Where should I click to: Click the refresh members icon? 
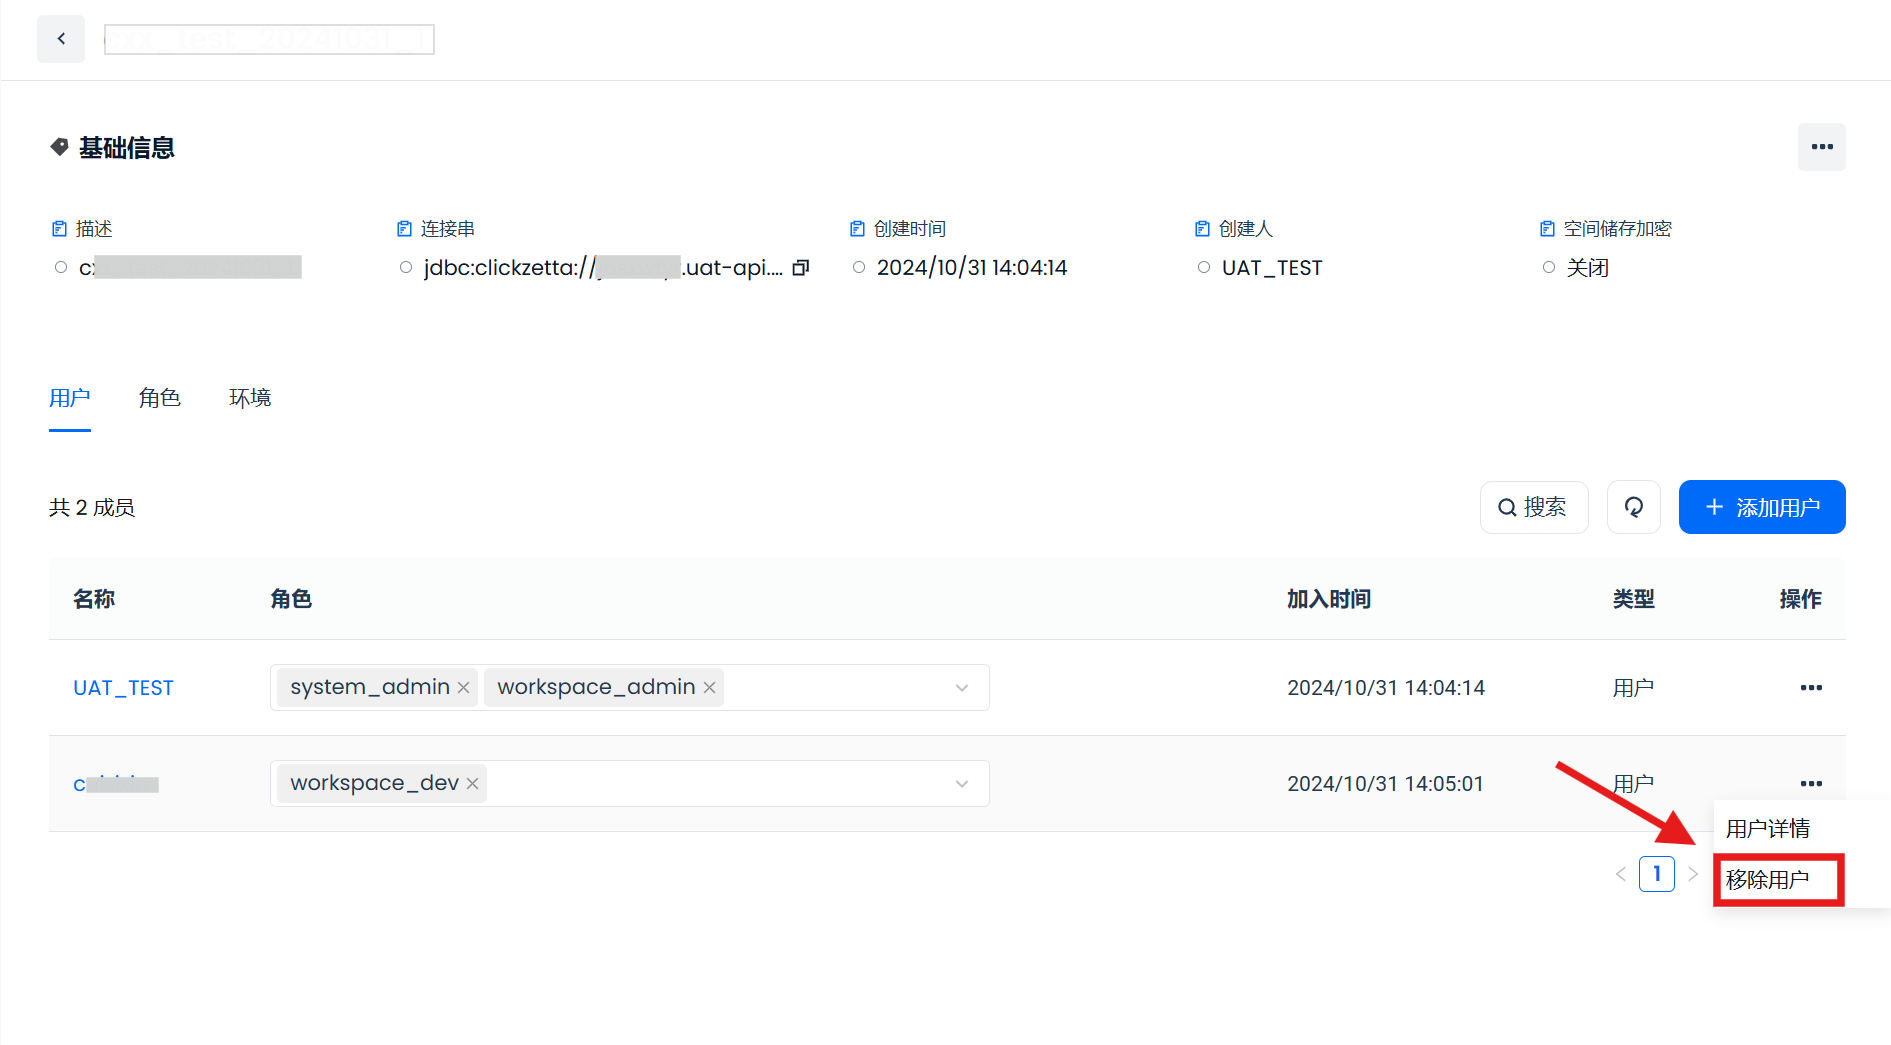pyautogui.click(x=1633, y=507)
